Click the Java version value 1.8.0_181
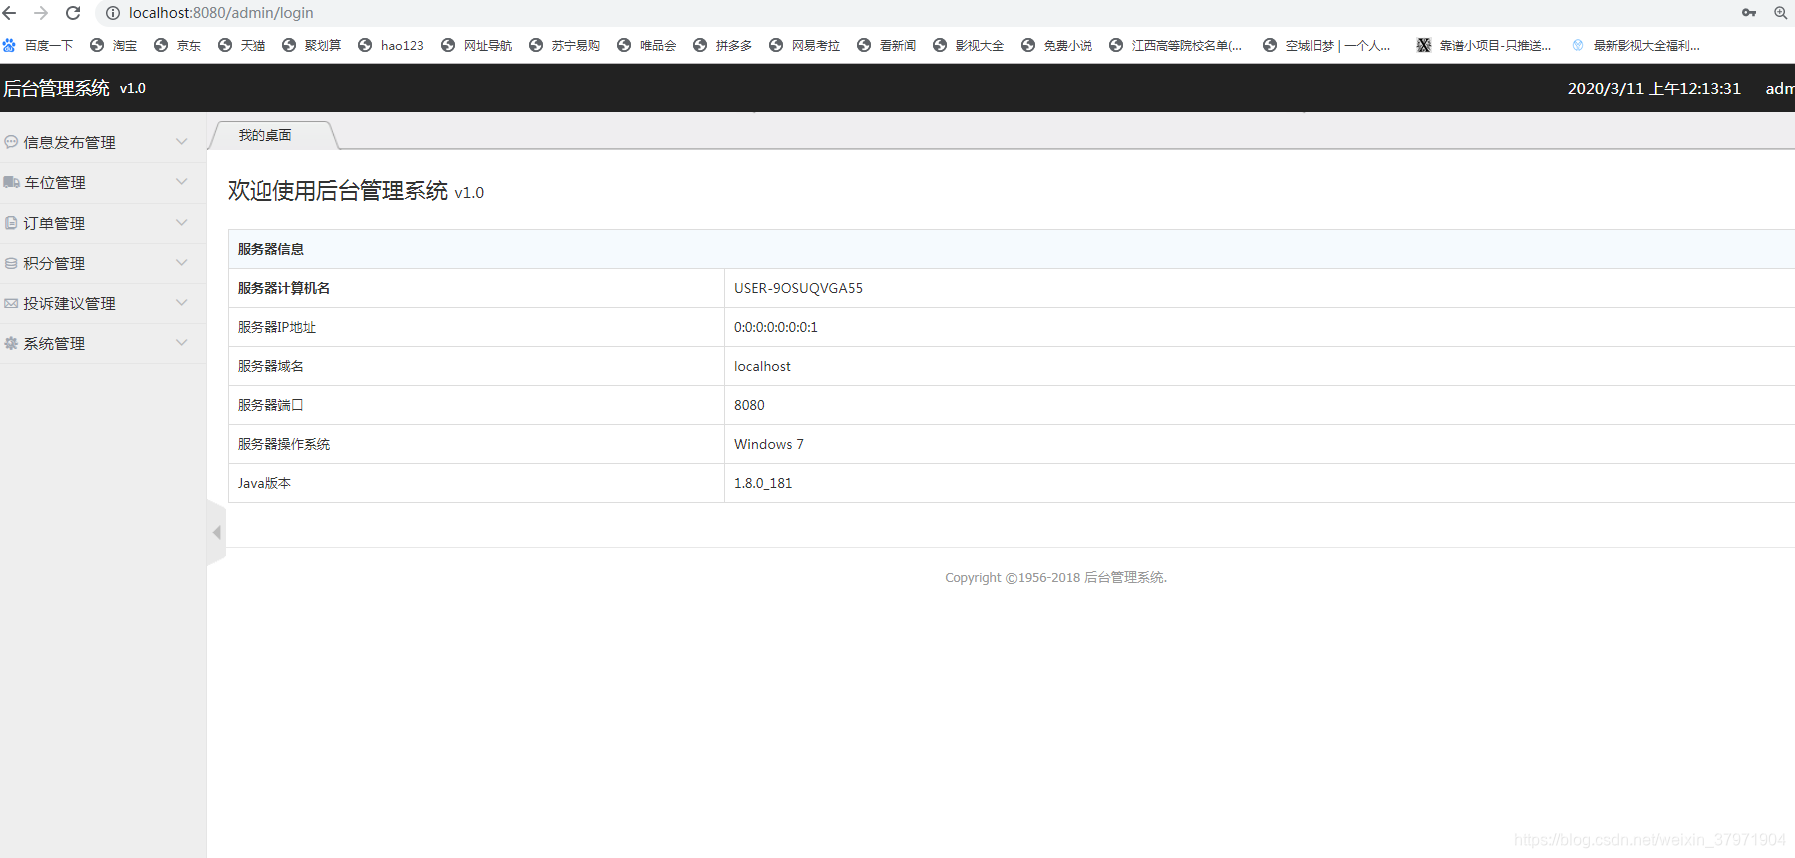The image size is (1795, 858). click(763, 483)
